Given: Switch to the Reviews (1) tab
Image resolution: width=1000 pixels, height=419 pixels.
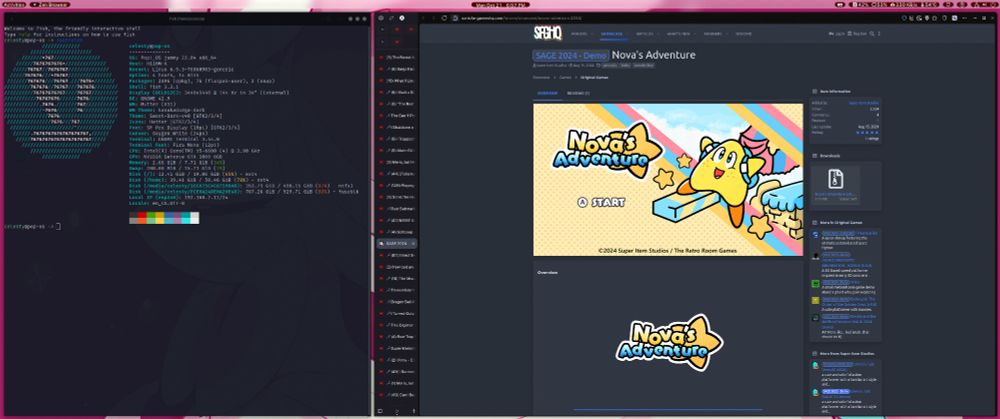Looking at the screenshot, I should [578, 94].
